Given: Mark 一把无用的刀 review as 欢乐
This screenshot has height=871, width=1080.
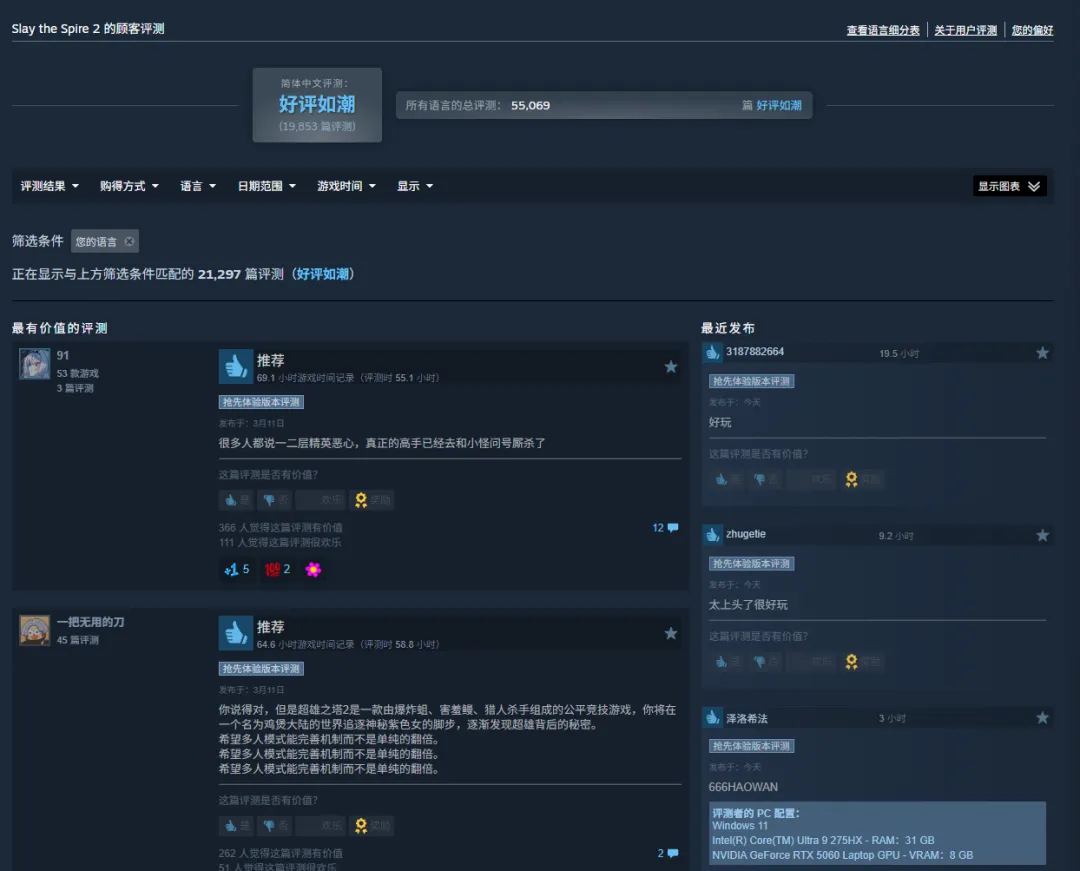Looking at the screenshot, I should tap(321, 826).
